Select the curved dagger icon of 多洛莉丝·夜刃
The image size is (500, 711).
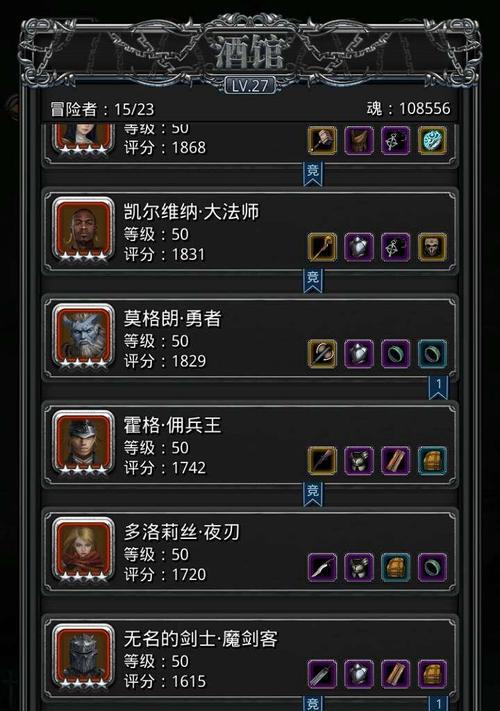point(322,567)
